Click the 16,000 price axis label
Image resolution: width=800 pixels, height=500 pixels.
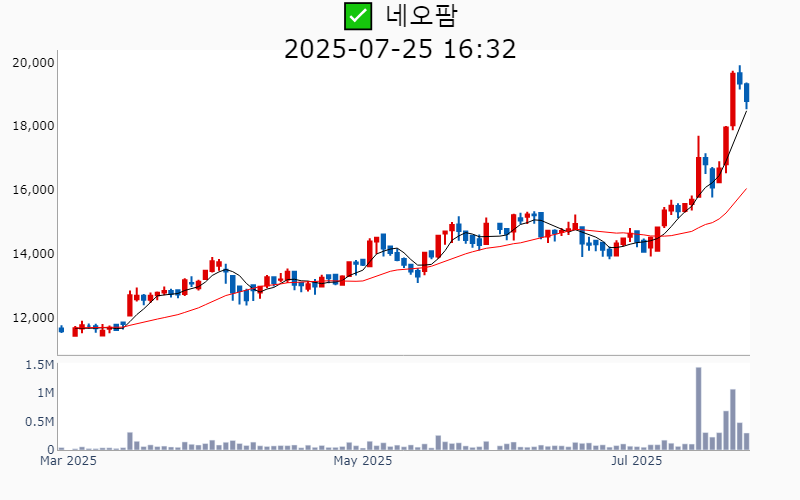[x=33, y=190]
